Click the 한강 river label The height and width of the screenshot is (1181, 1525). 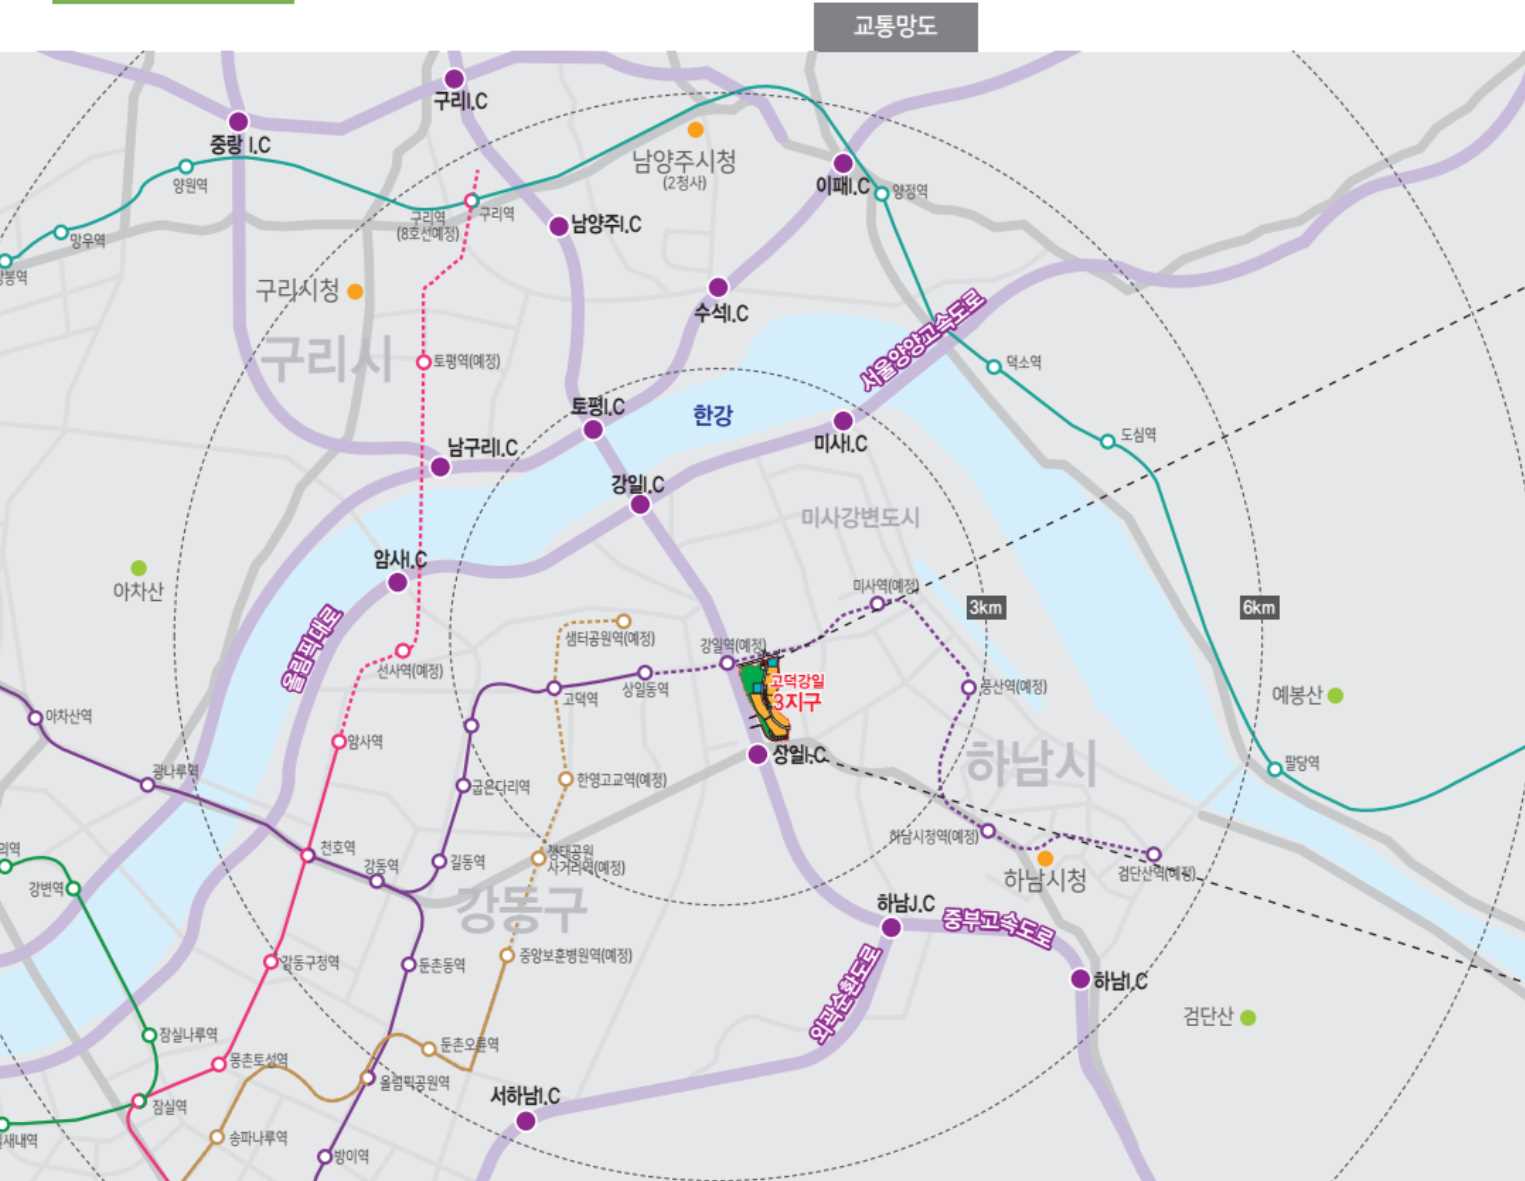coord(713,415)
